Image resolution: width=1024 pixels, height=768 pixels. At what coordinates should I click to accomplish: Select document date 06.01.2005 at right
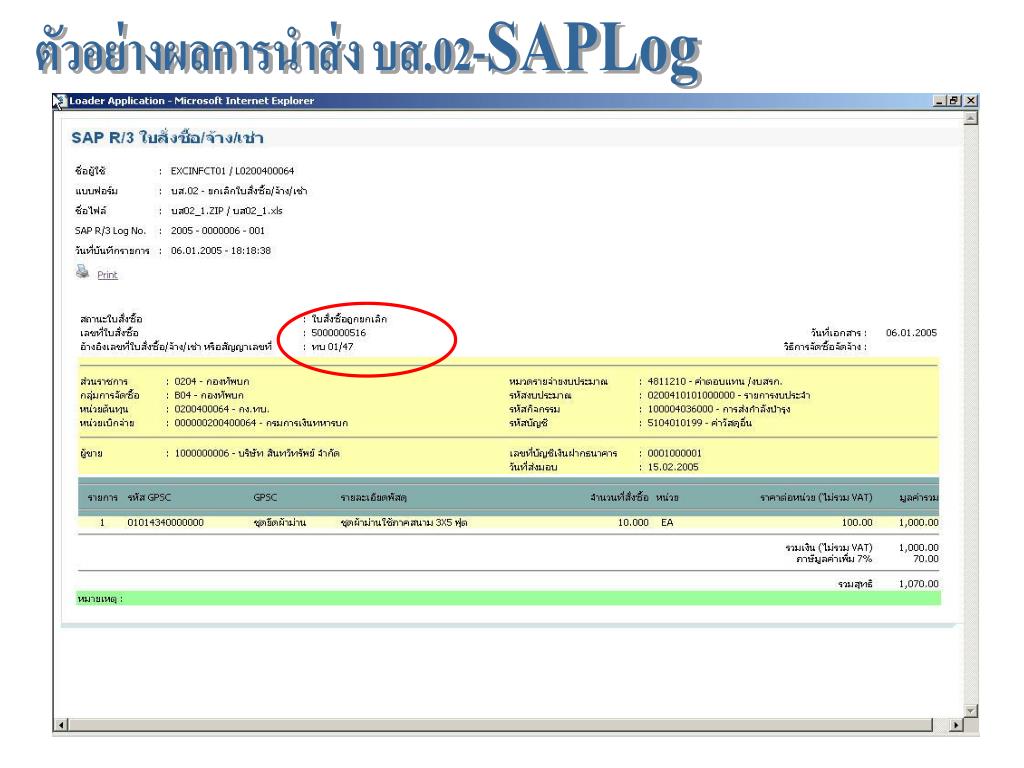[x=911, y=333]
